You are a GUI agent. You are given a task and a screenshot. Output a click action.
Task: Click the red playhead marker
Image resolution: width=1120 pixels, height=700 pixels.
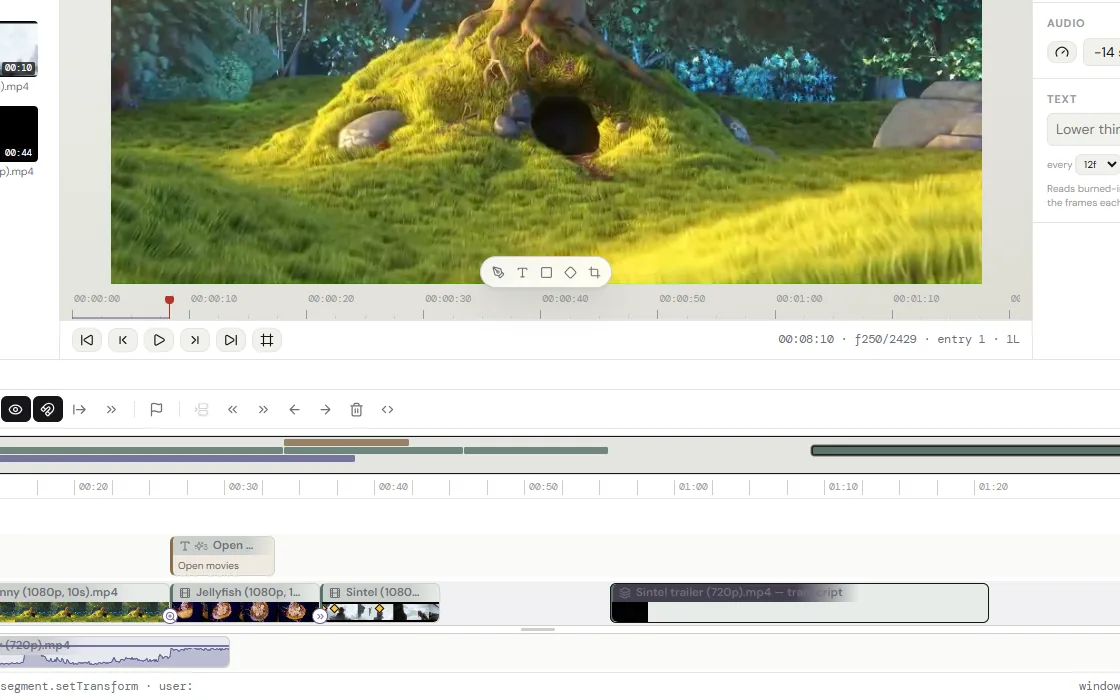click(169, 301)
